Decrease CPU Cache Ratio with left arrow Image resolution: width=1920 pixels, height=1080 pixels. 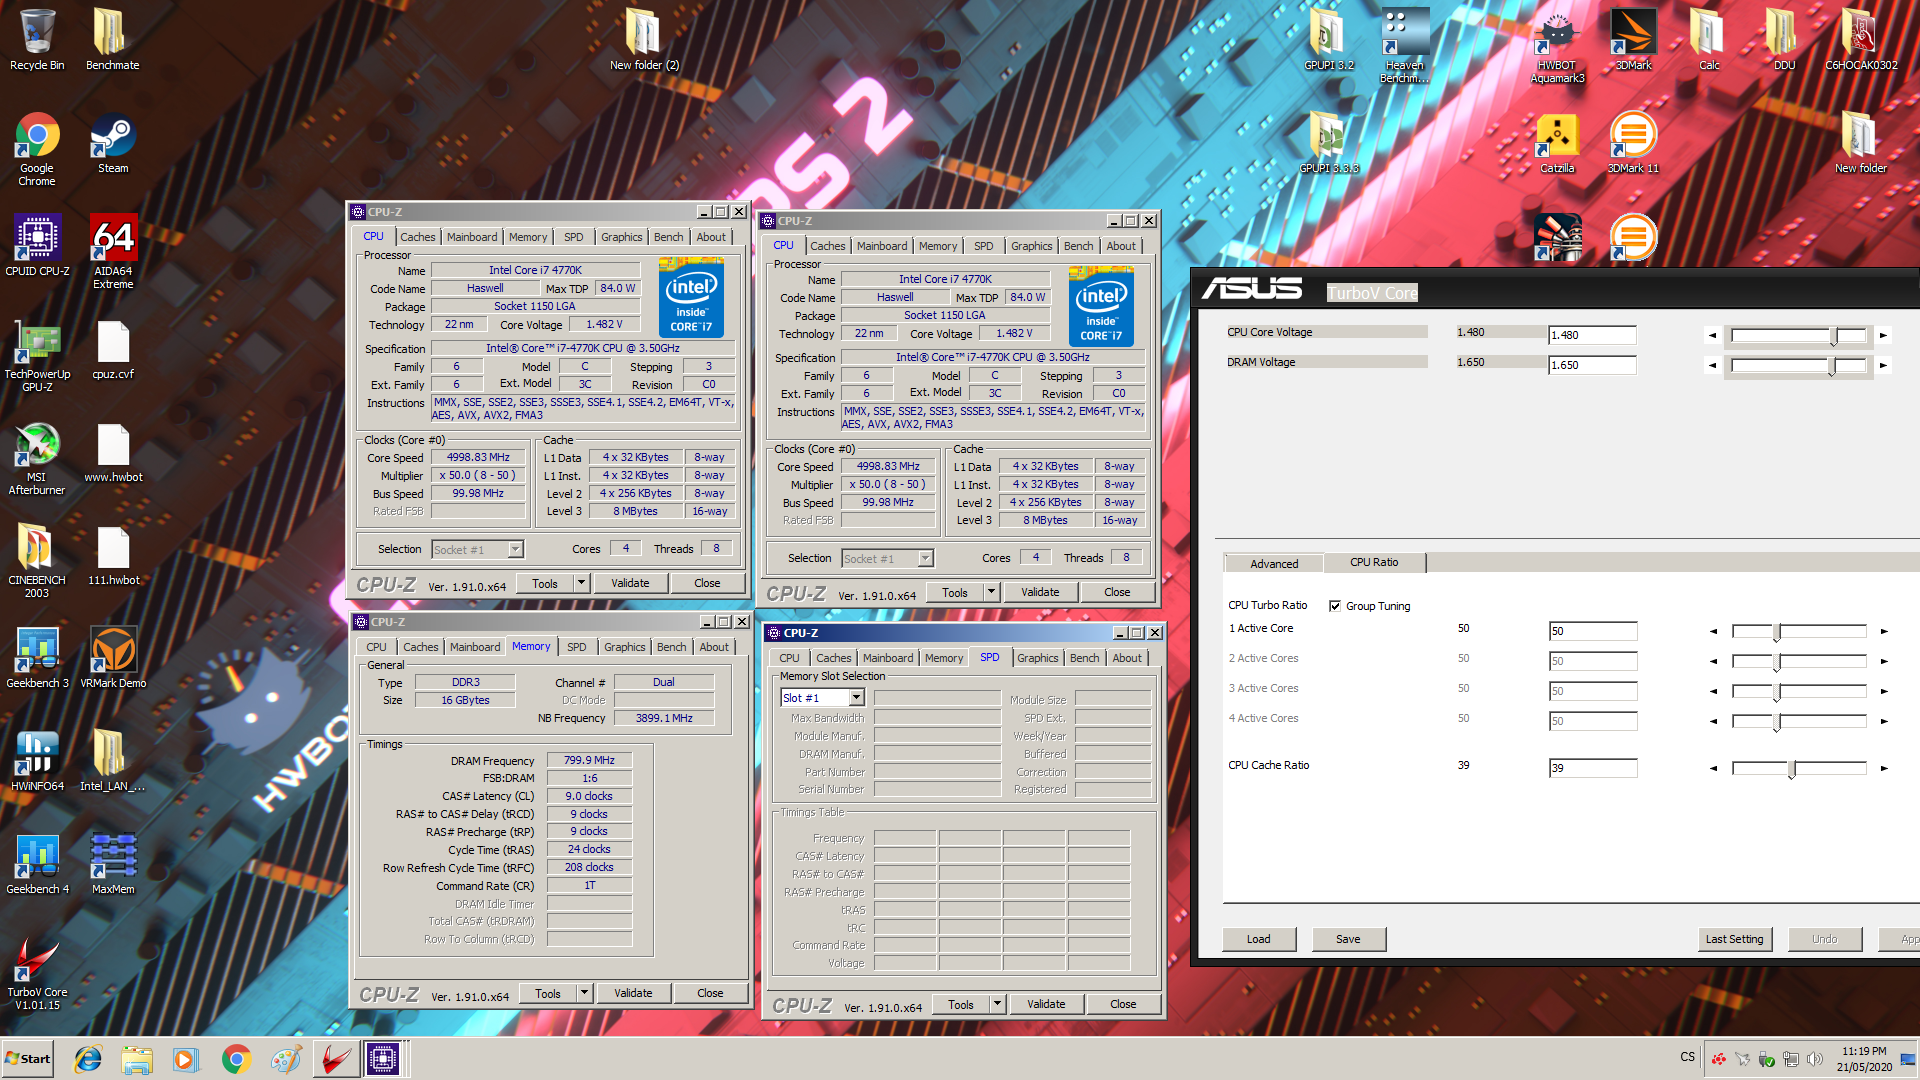click(1713, 768)
